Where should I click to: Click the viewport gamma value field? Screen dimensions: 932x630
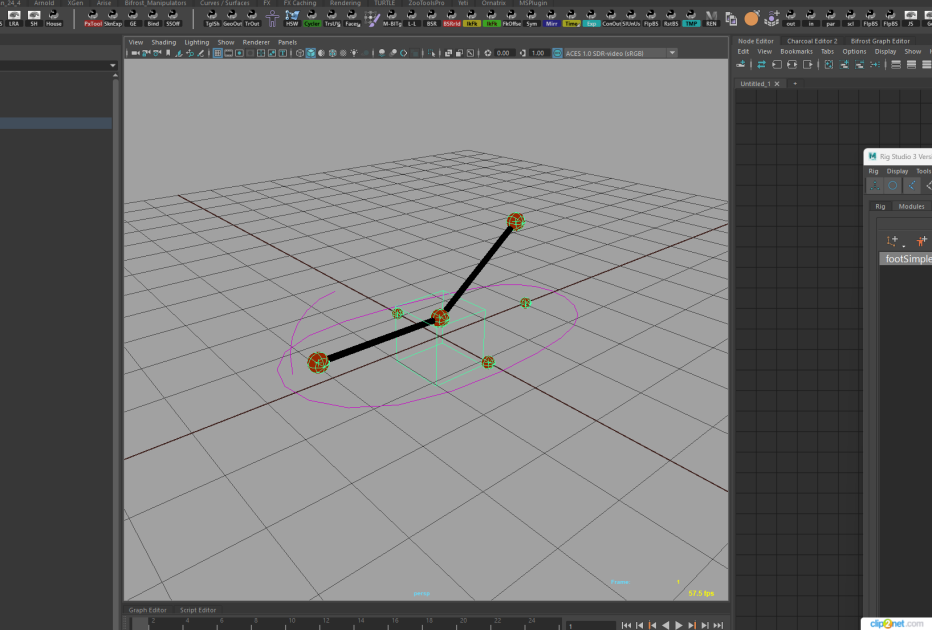point(538,53)
